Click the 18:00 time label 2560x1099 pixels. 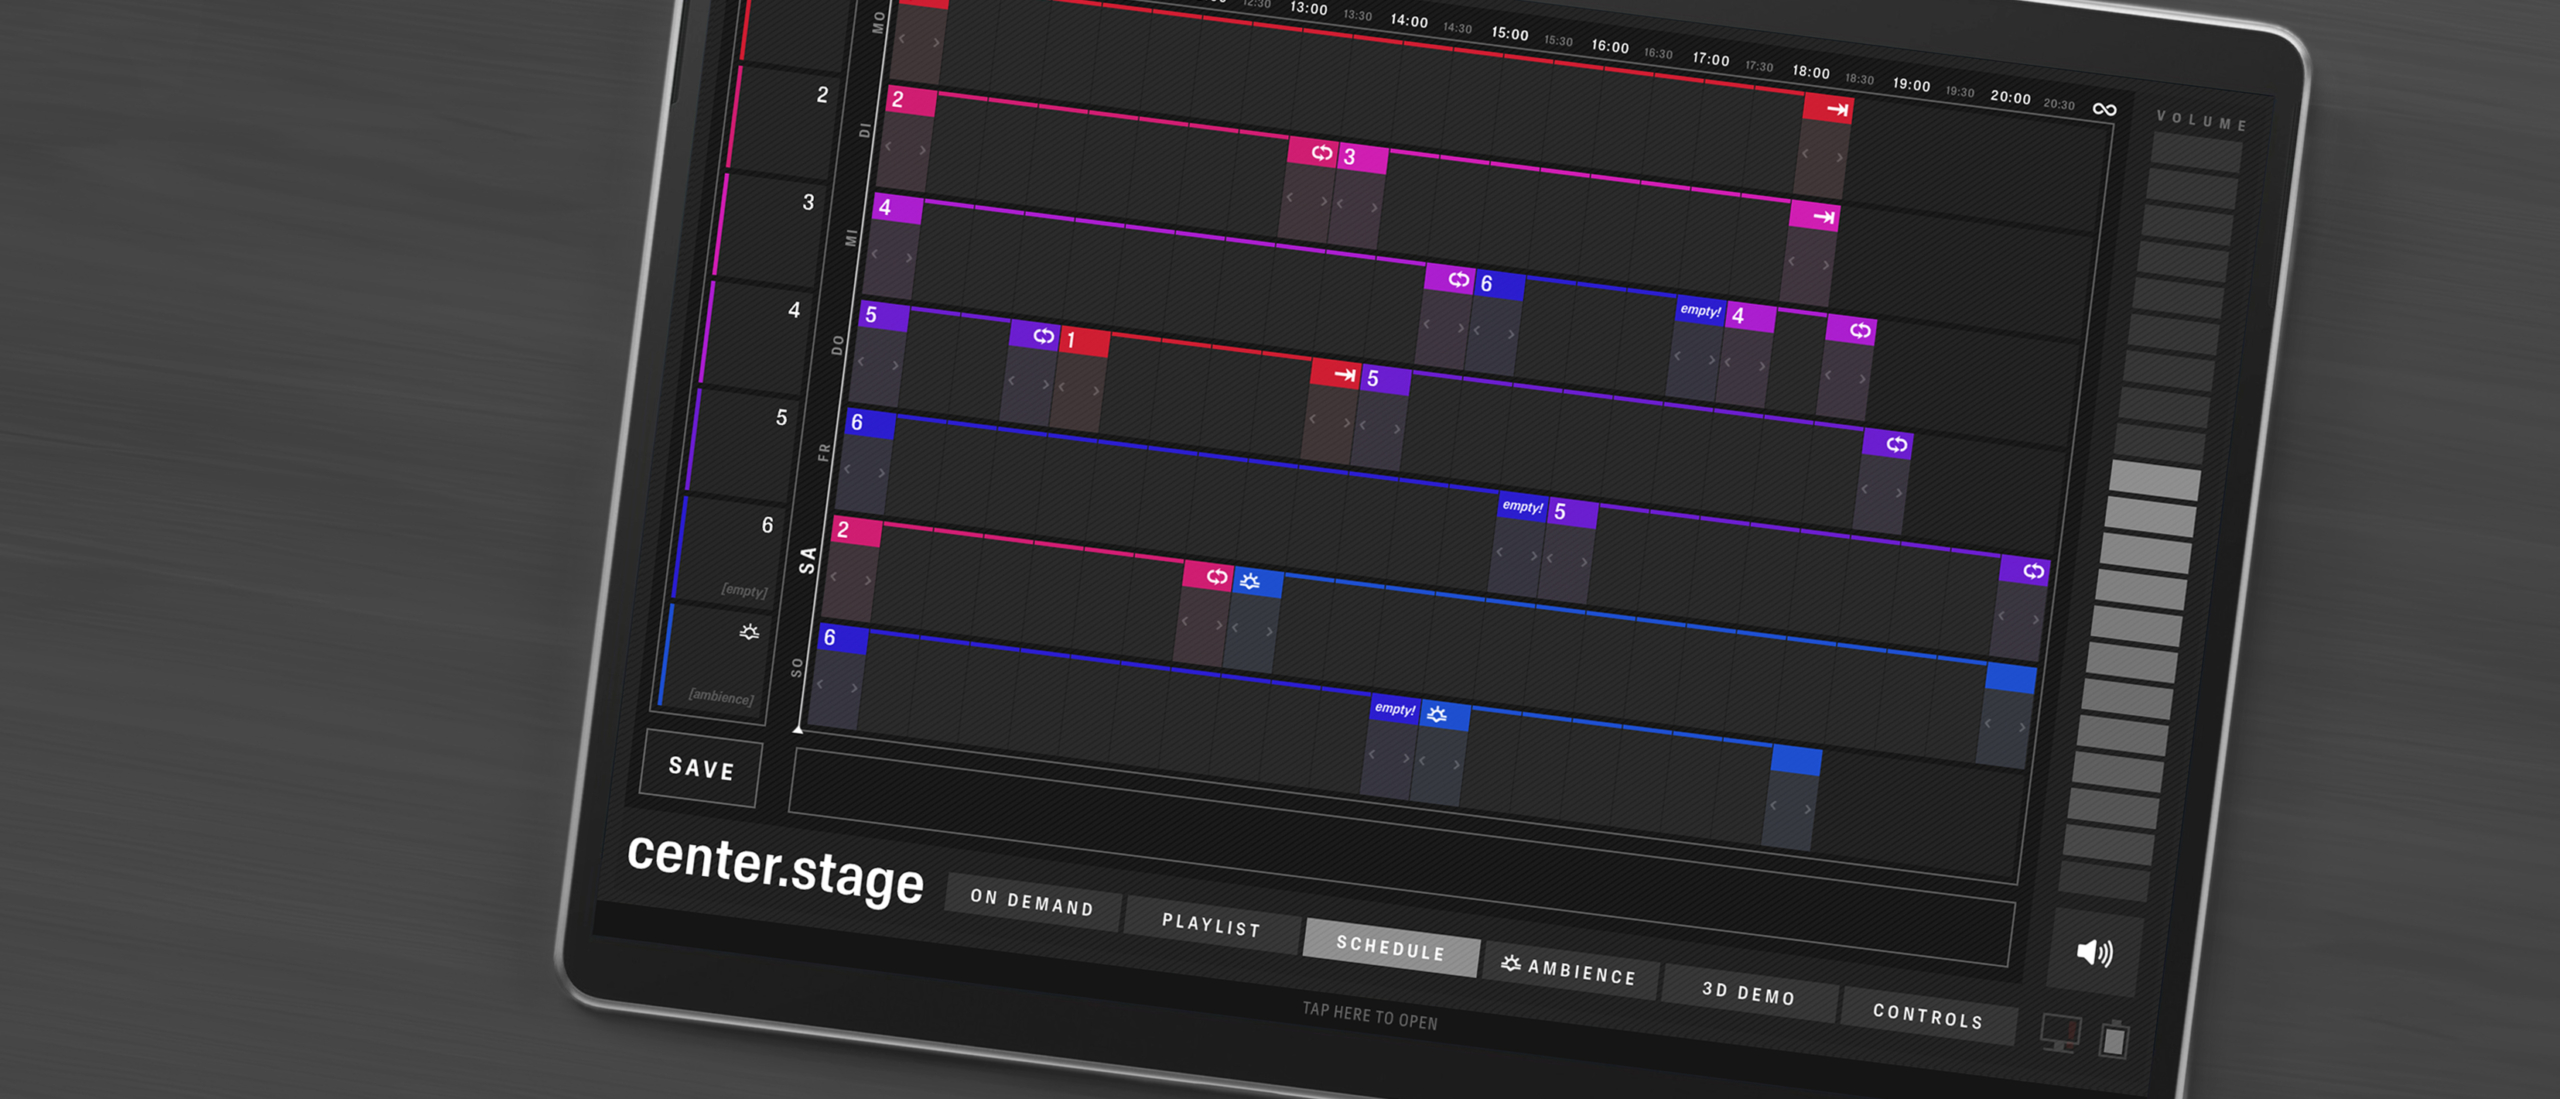click(1810, 72)
